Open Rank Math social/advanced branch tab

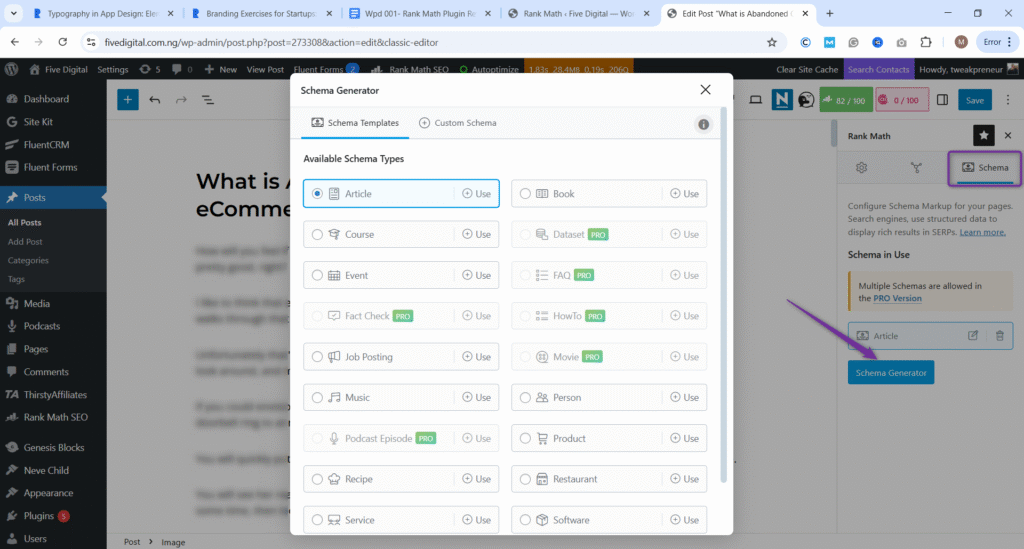click(916, 168)
